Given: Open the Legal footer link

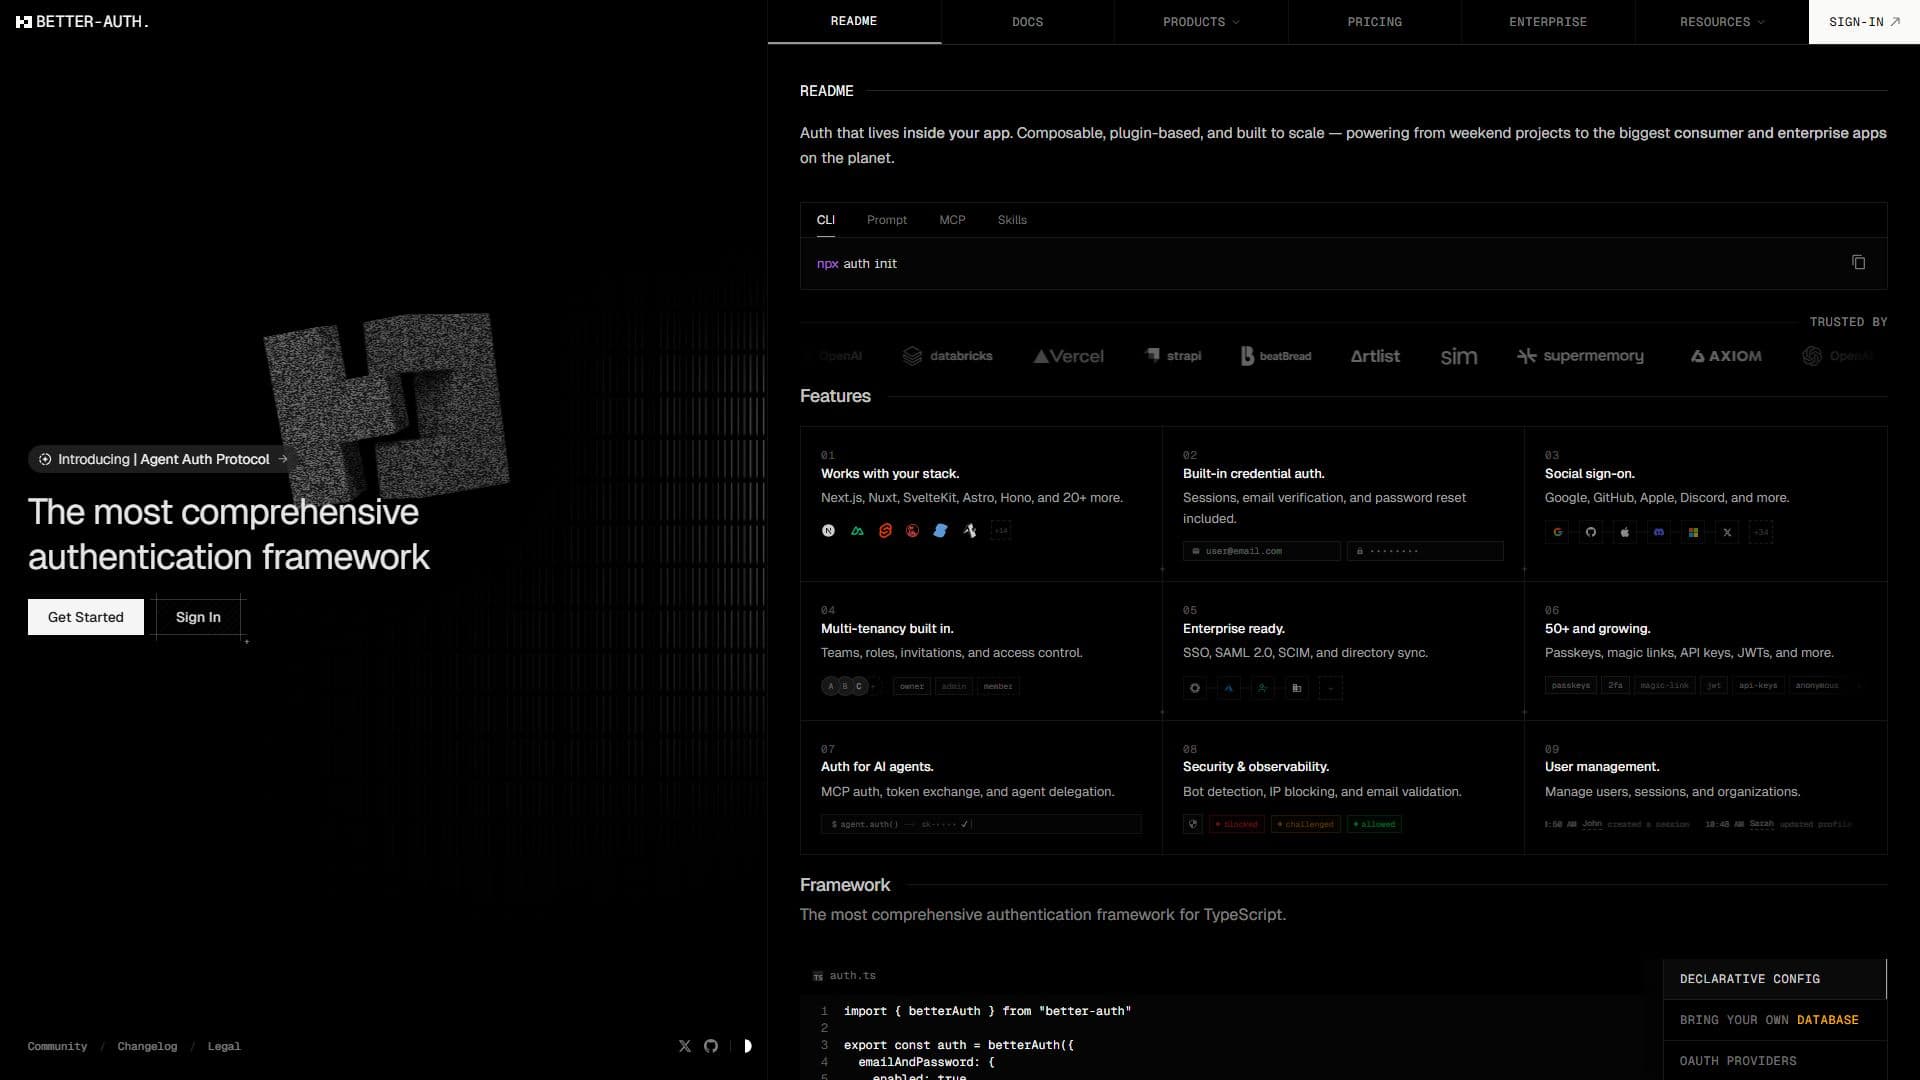Looking at the screenshot, I should click(224, 1046).
